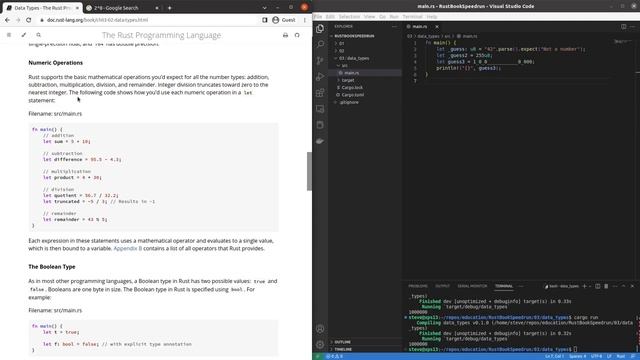640x360 pixels.
Task: Open the notifications bell in status bar
Action: [x=633, y=356]
